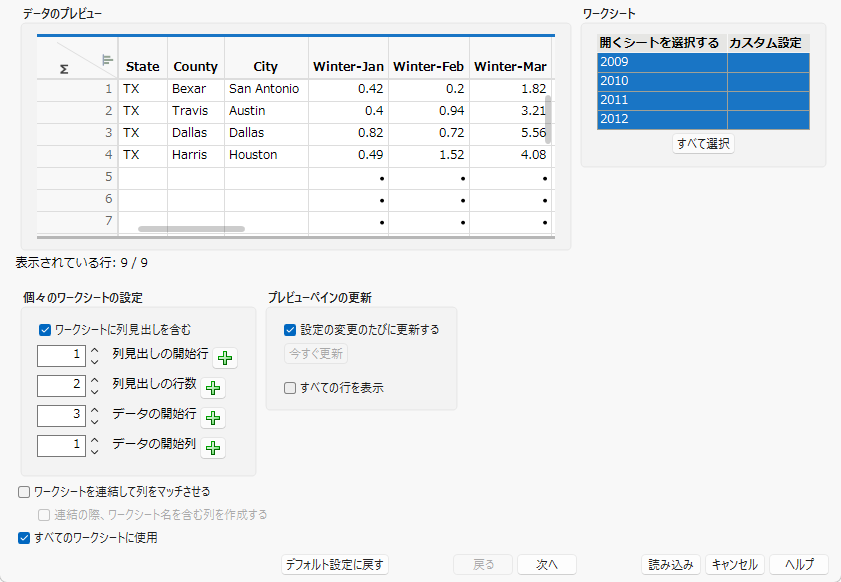Go to next step with 次へ

(547, 565)
